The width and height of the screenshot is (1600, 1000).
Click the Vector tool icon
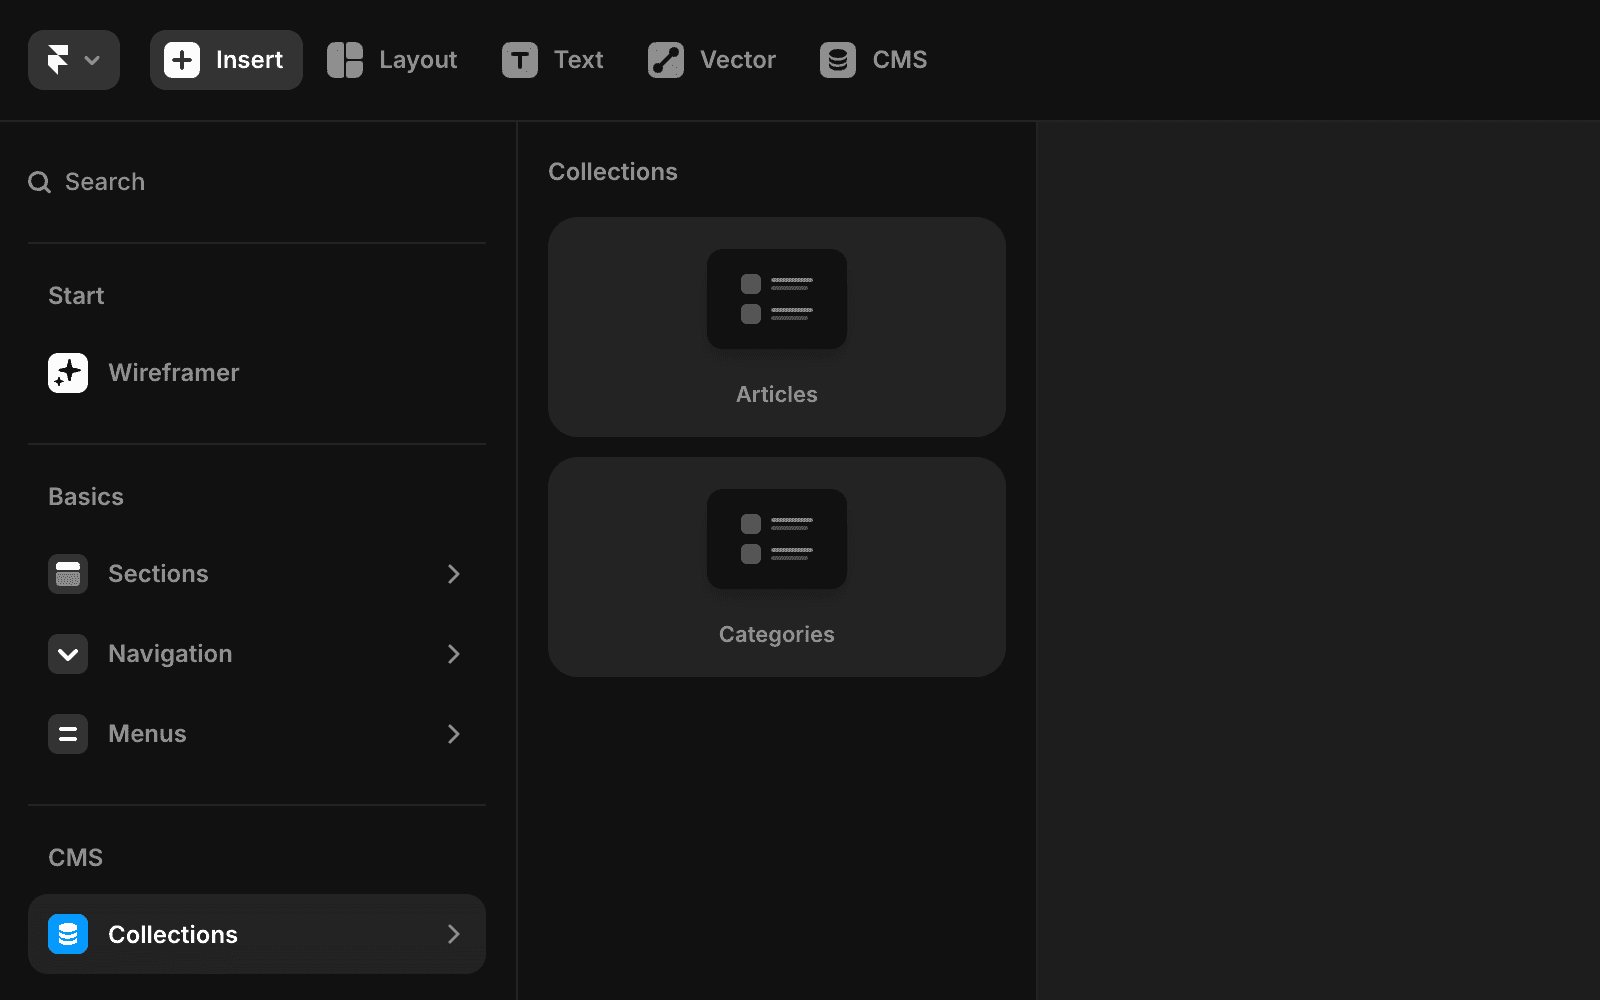pos(665,60)
